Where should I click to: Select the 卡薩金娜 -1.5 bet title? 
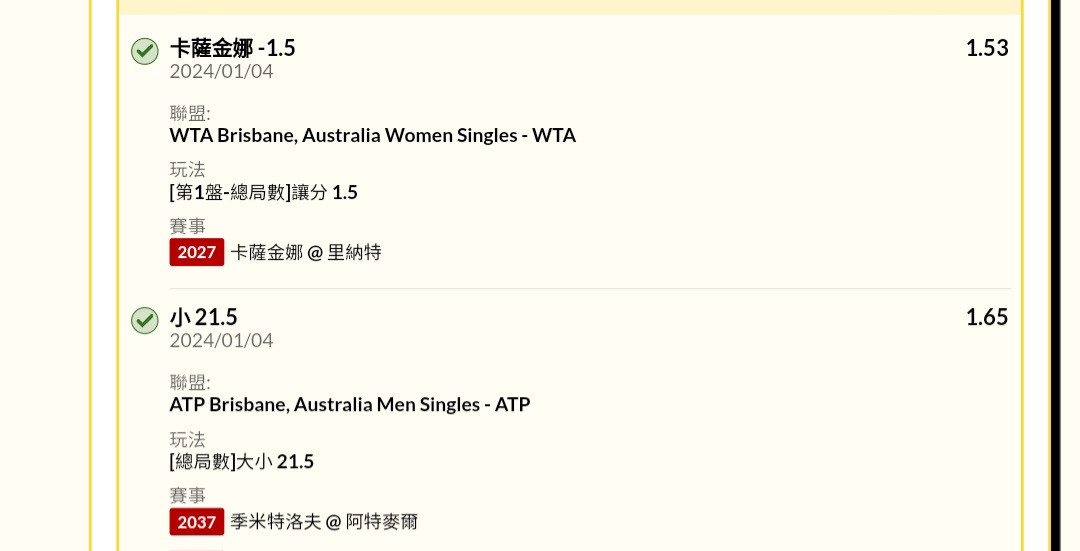point(232,47)
